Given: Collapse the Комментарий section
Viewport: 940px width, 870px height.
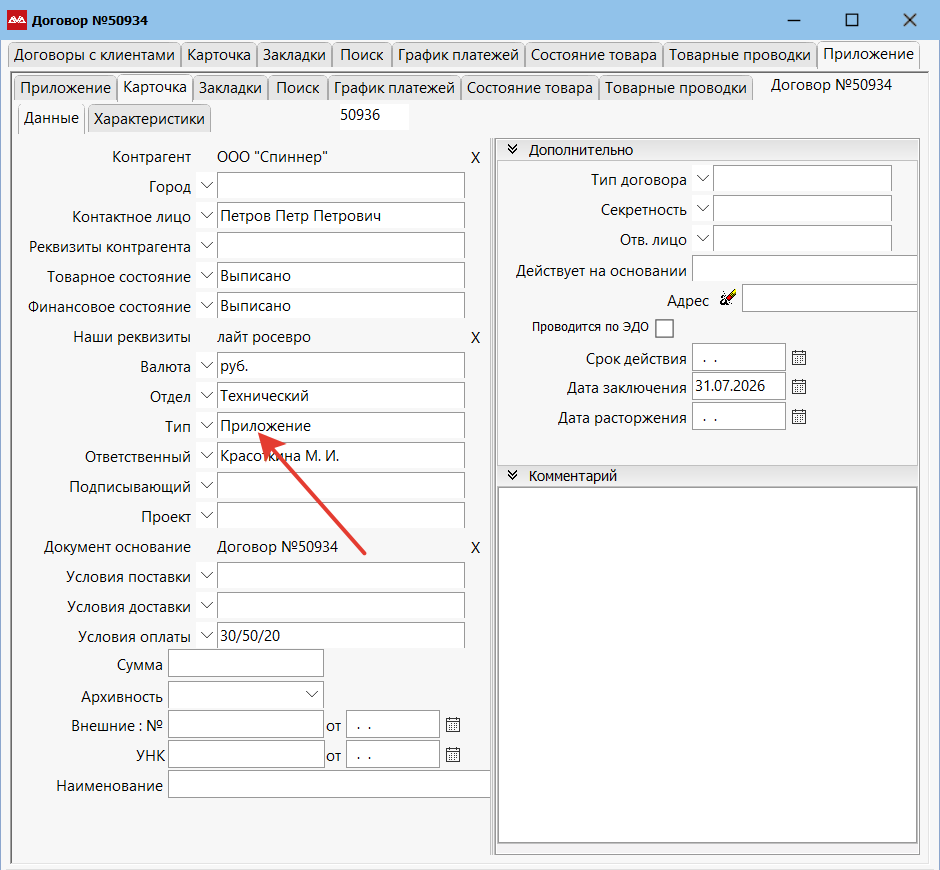Looking at the screenshot, I should point(513,475).
